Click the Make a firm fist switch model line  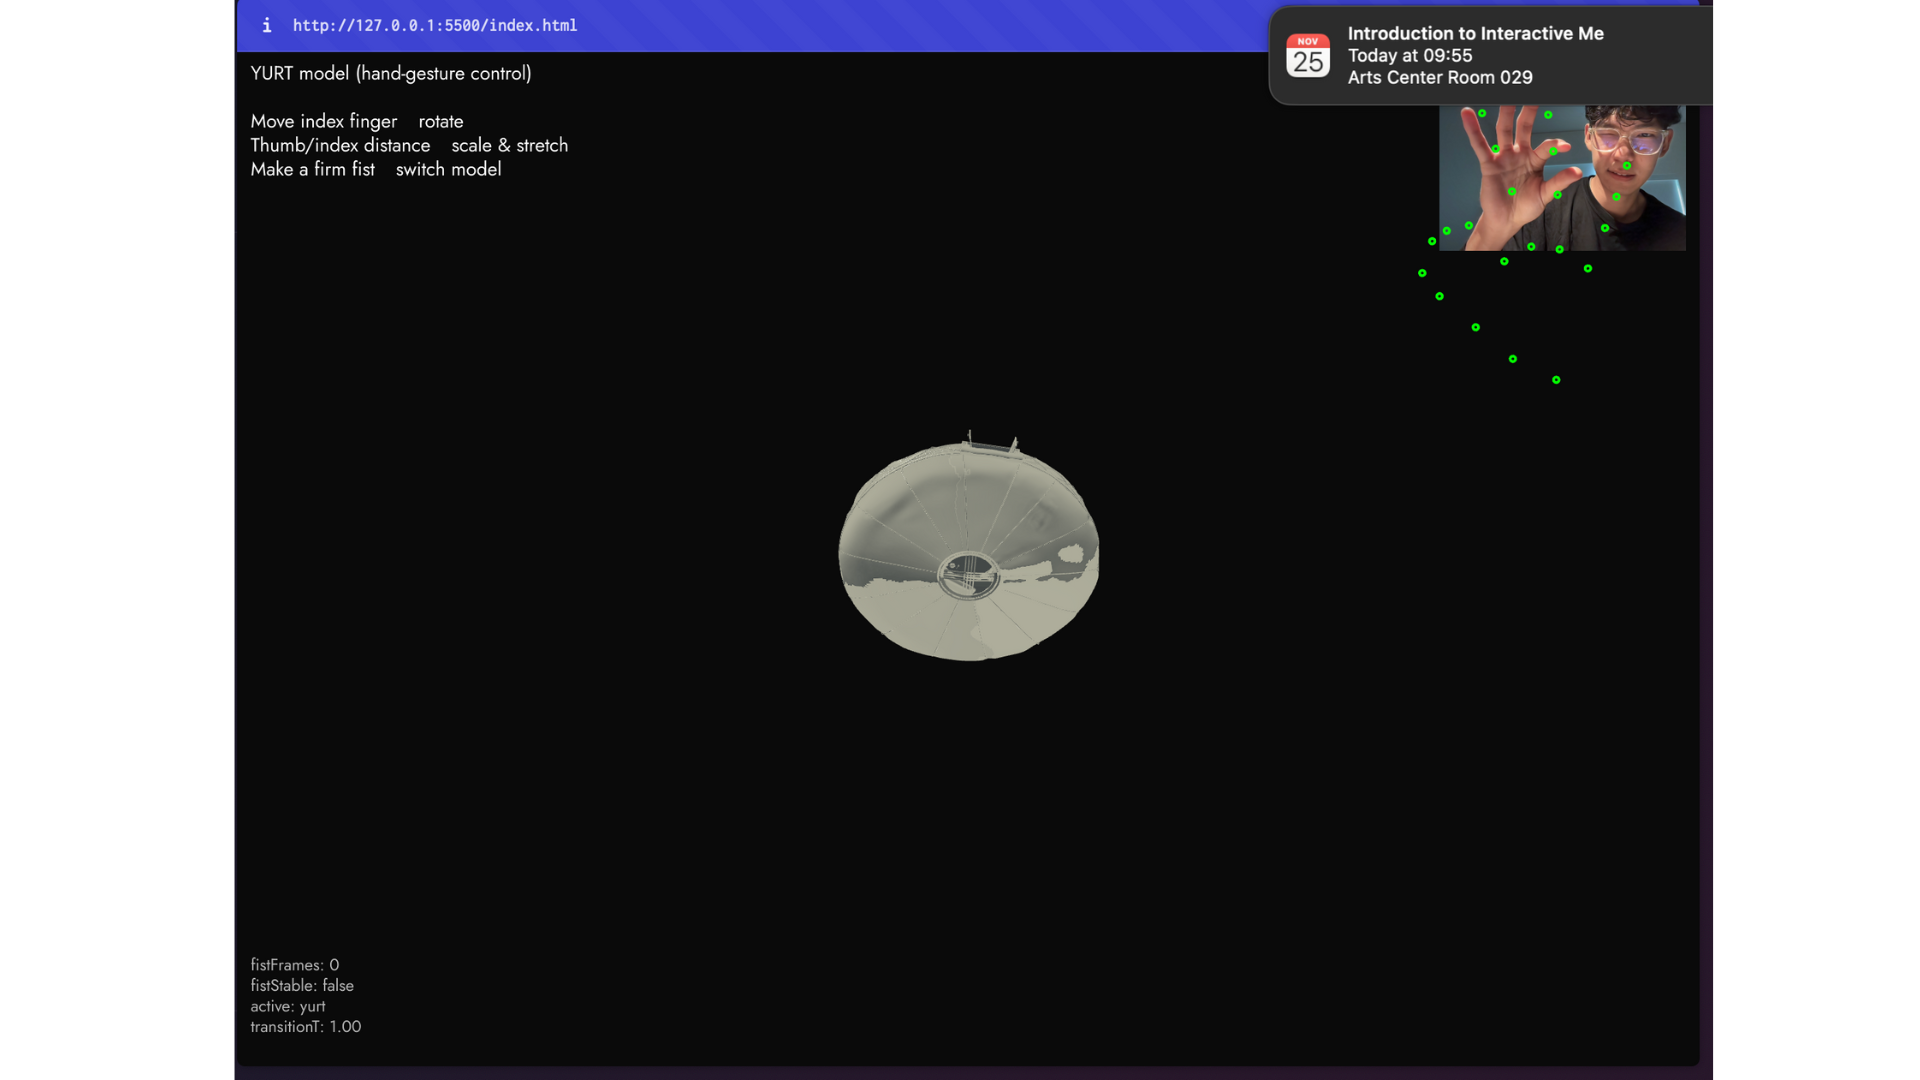(x=375, y=170)
